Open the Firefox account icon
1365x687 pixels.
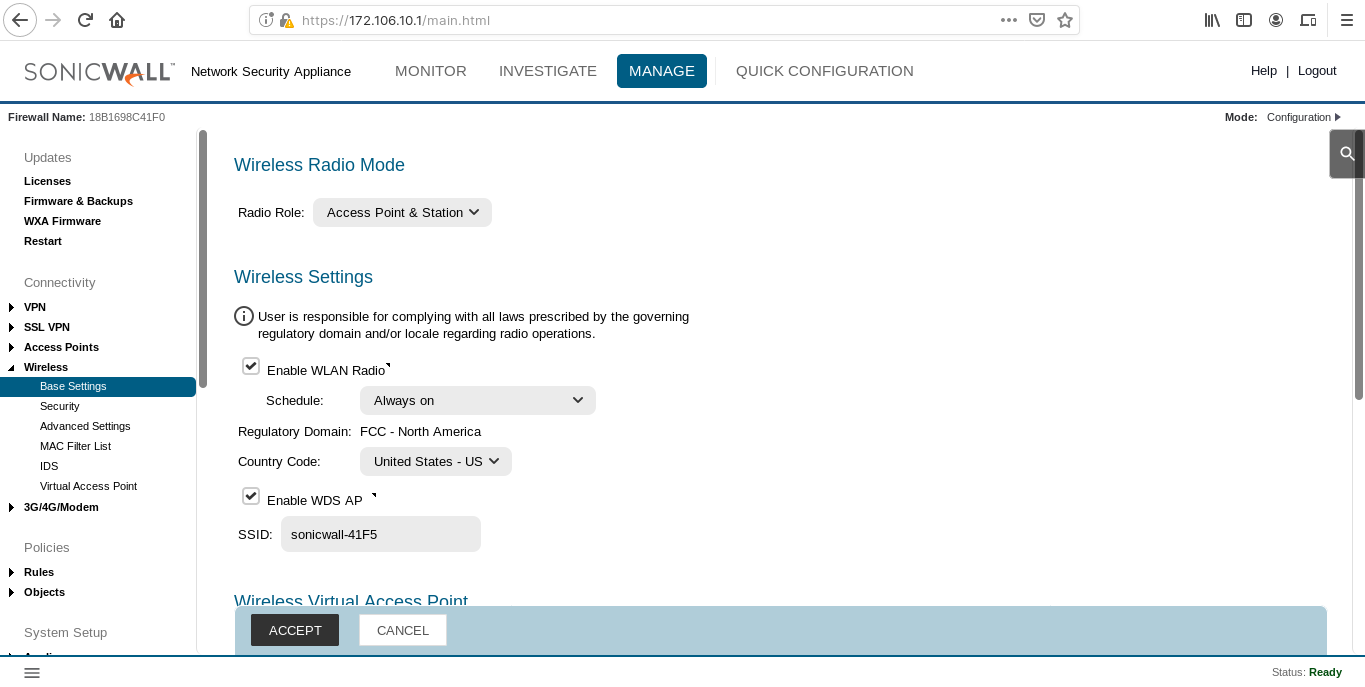pos(1276,20)
